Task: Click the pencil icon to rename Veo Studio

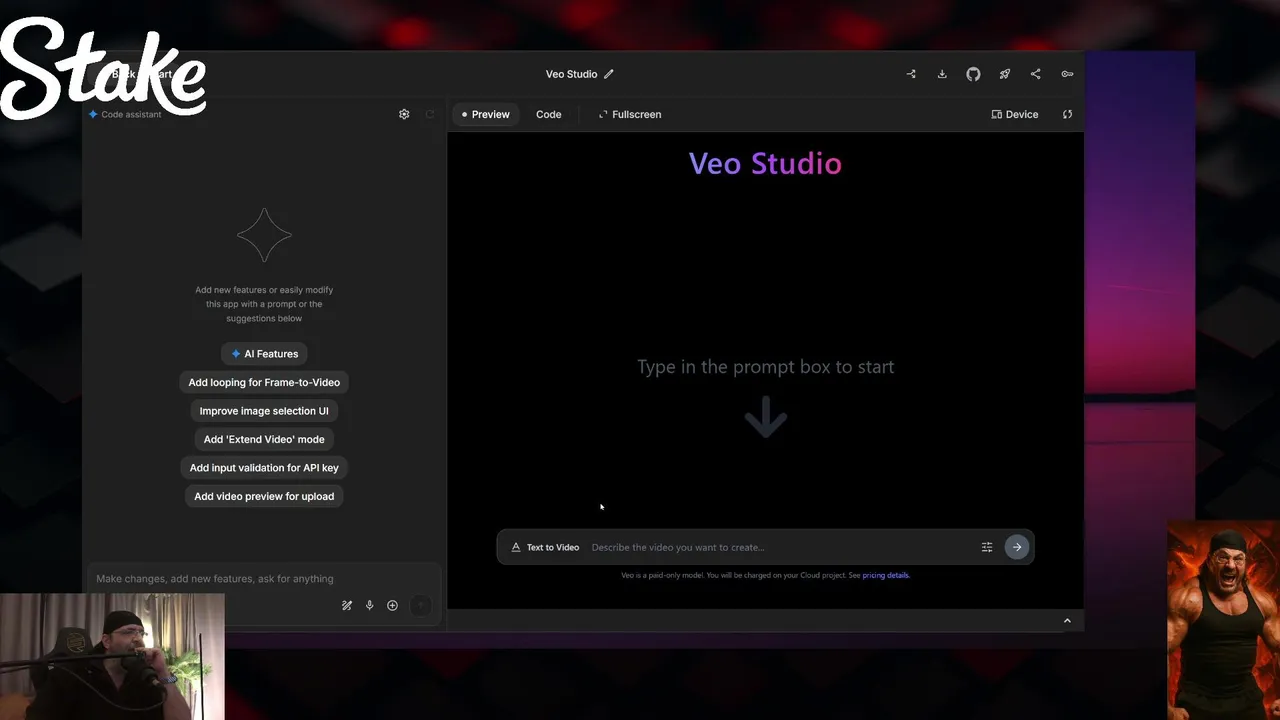Action: (x=608, y=74)
